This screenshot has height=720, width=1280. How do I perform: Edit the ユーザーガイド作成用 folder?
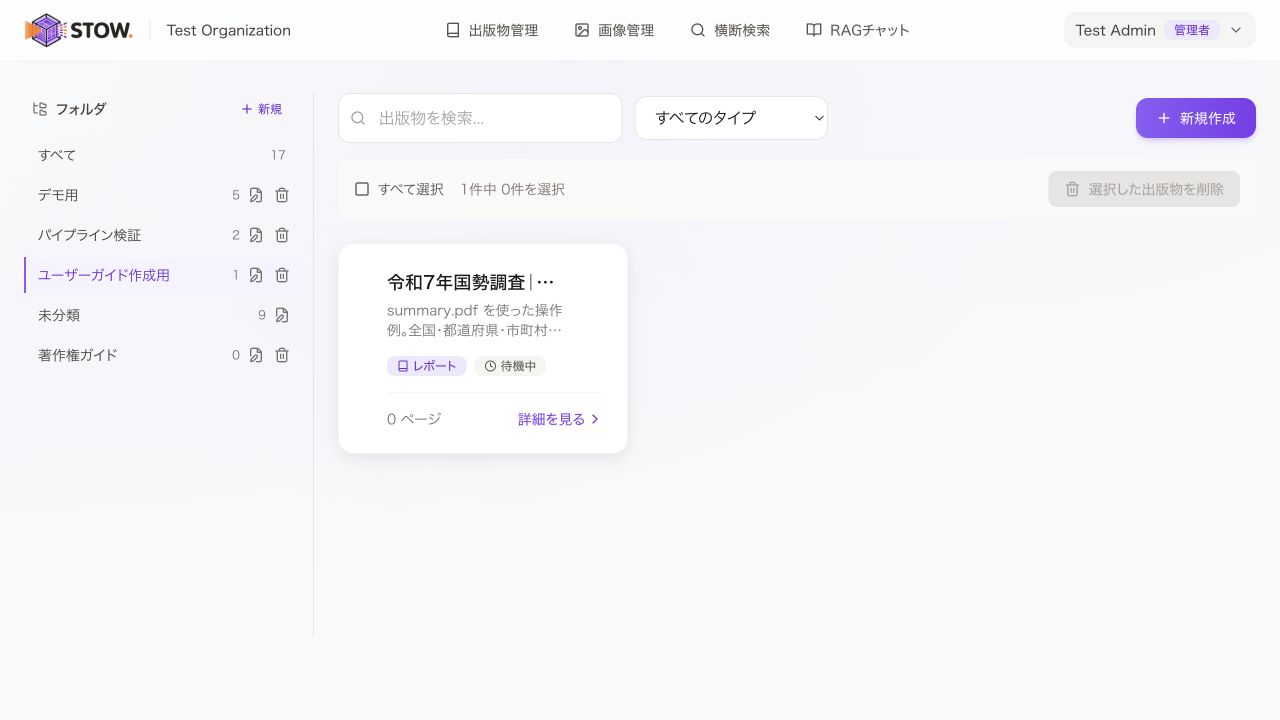256,275
